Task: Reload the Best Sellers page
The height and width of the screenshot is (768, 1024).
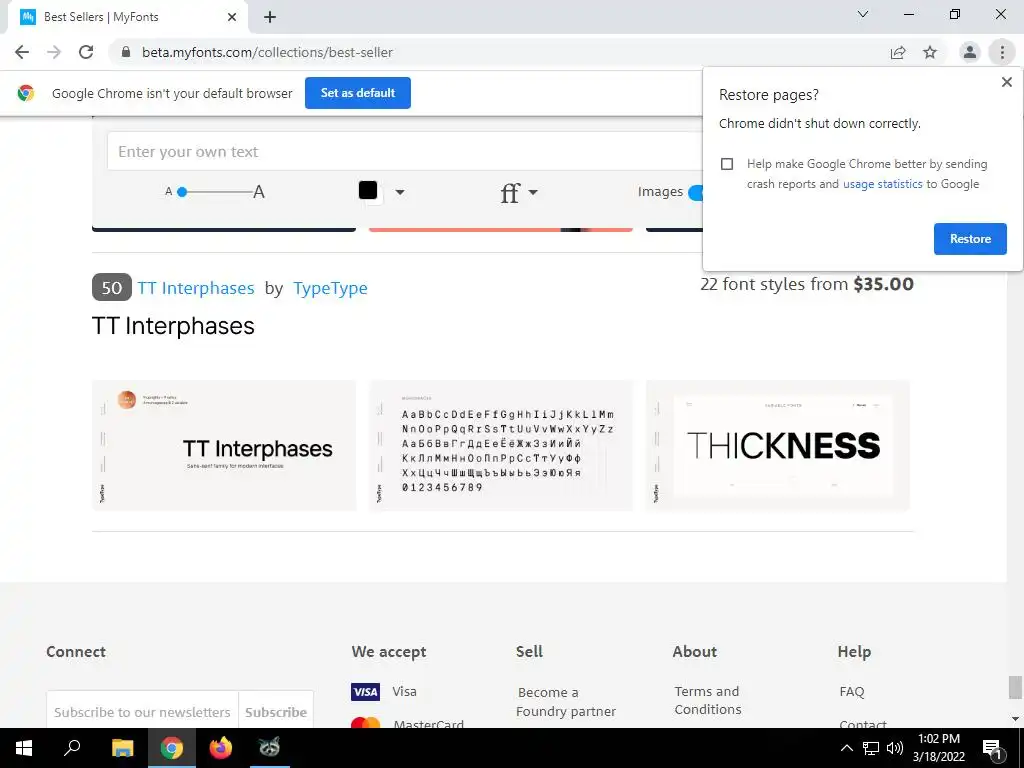Action: pos(86,52)
